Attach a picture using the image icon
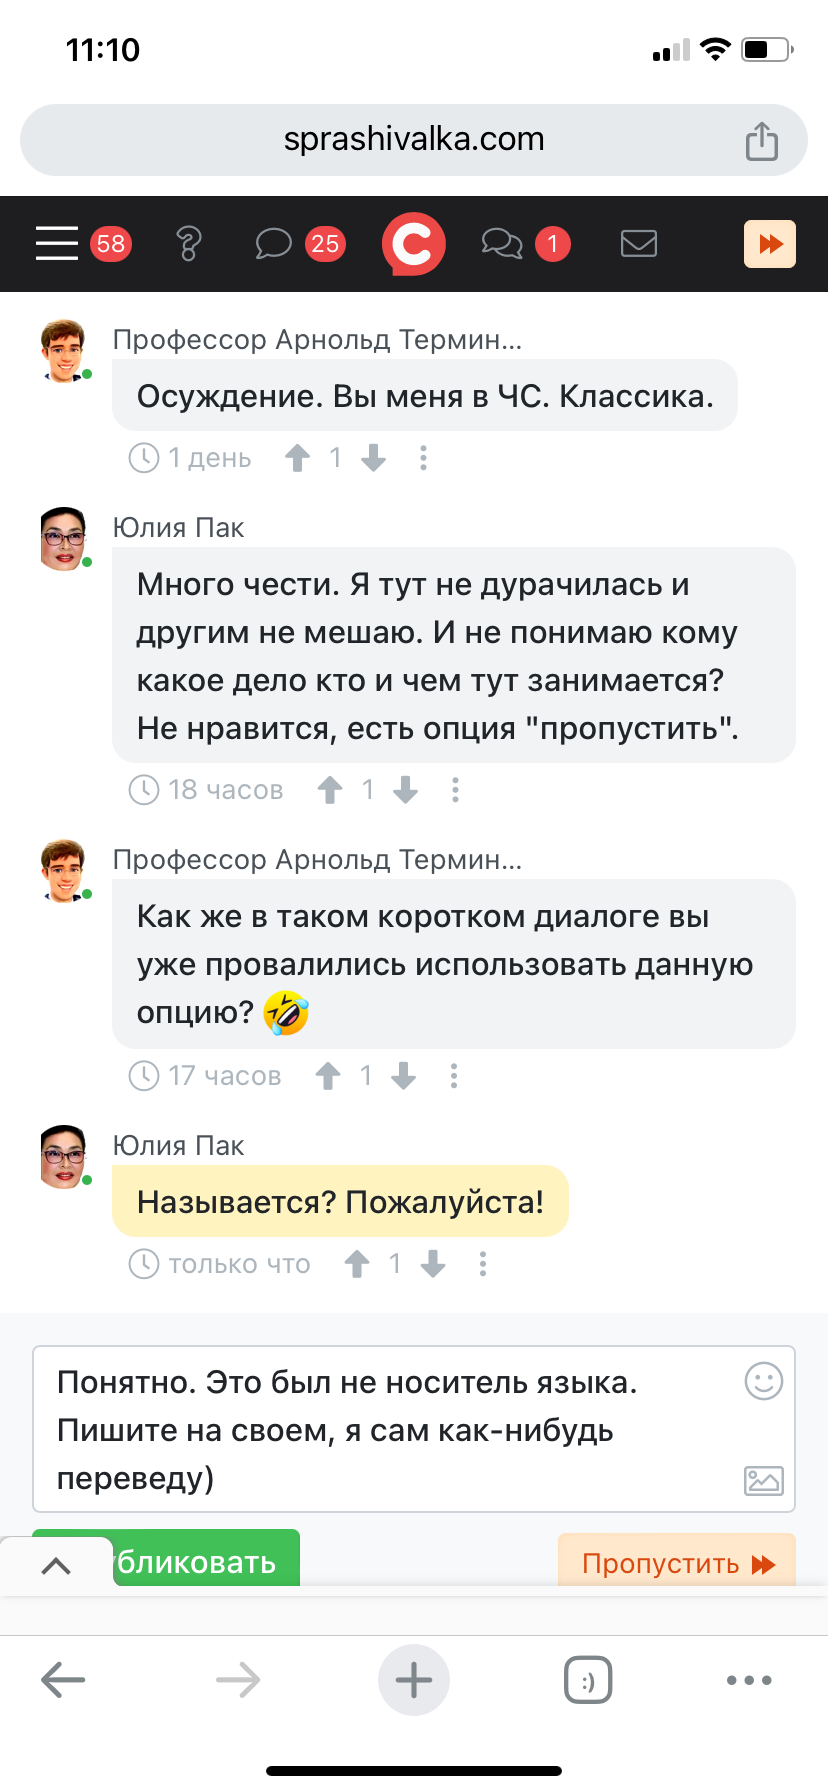The image size is (828, 1792). [x=764, y=1480]
